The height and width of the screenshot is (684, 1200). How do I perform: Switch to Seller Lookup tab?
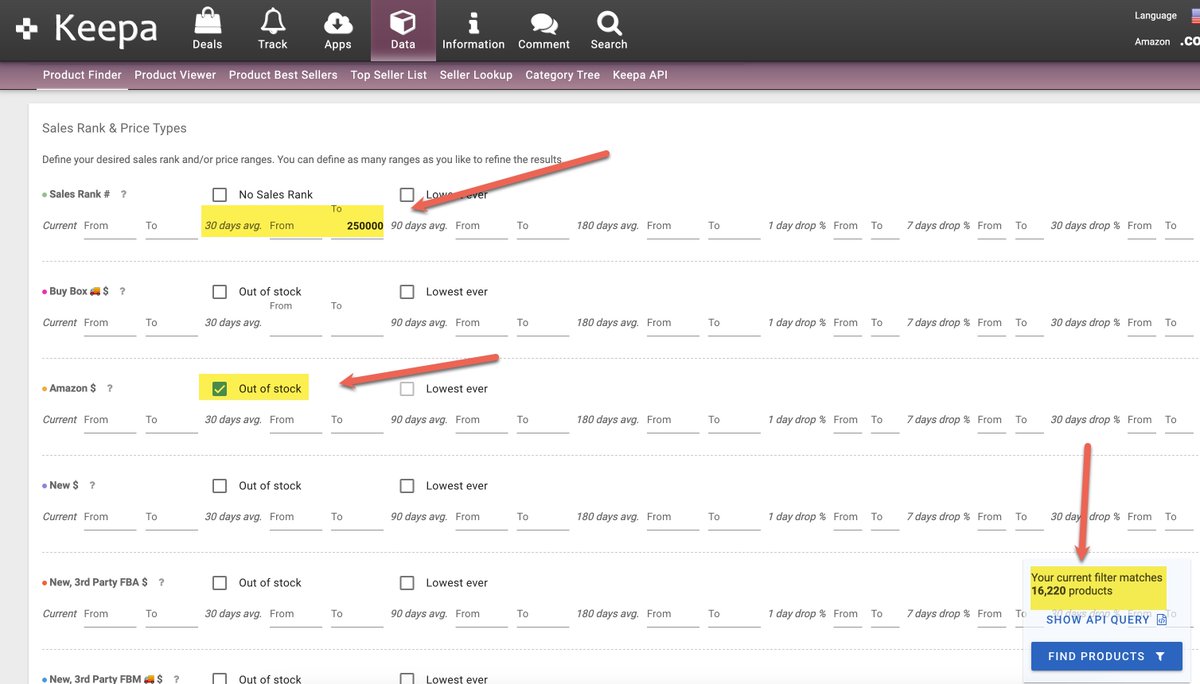[476, 75]
